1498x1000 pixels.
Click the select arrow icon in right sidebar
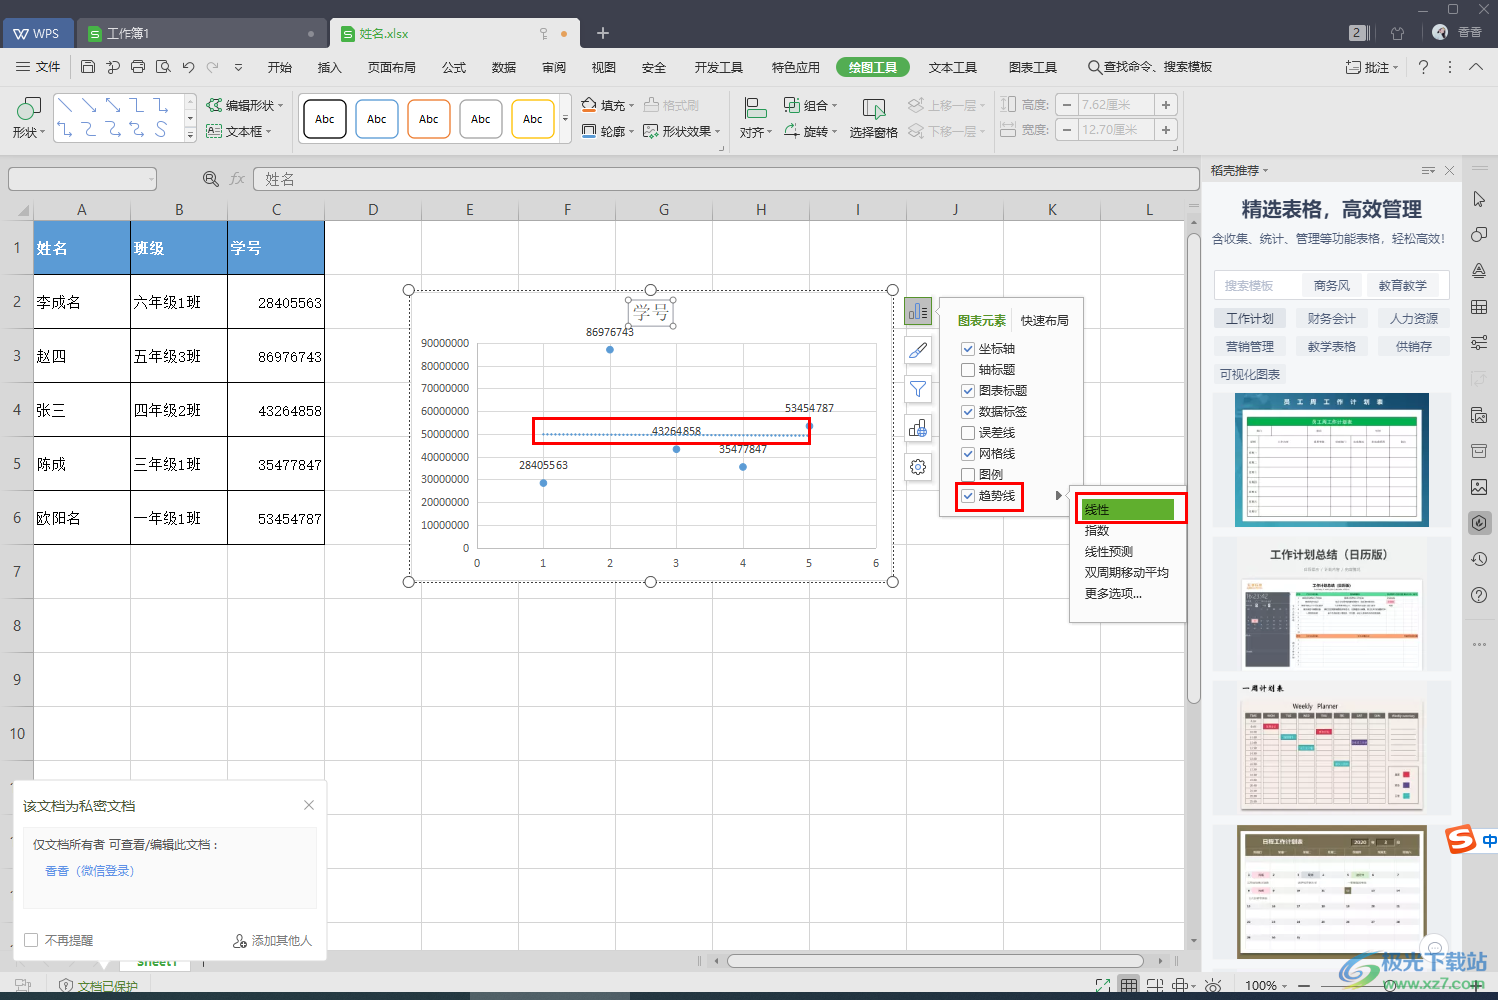click(1479, 200)
